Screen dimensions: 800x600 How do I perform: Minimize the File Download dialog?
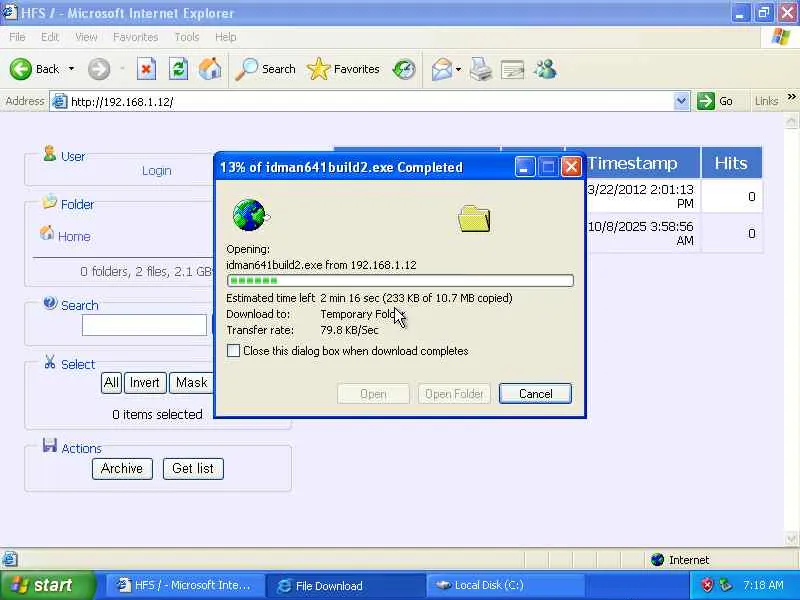[524, 167]
